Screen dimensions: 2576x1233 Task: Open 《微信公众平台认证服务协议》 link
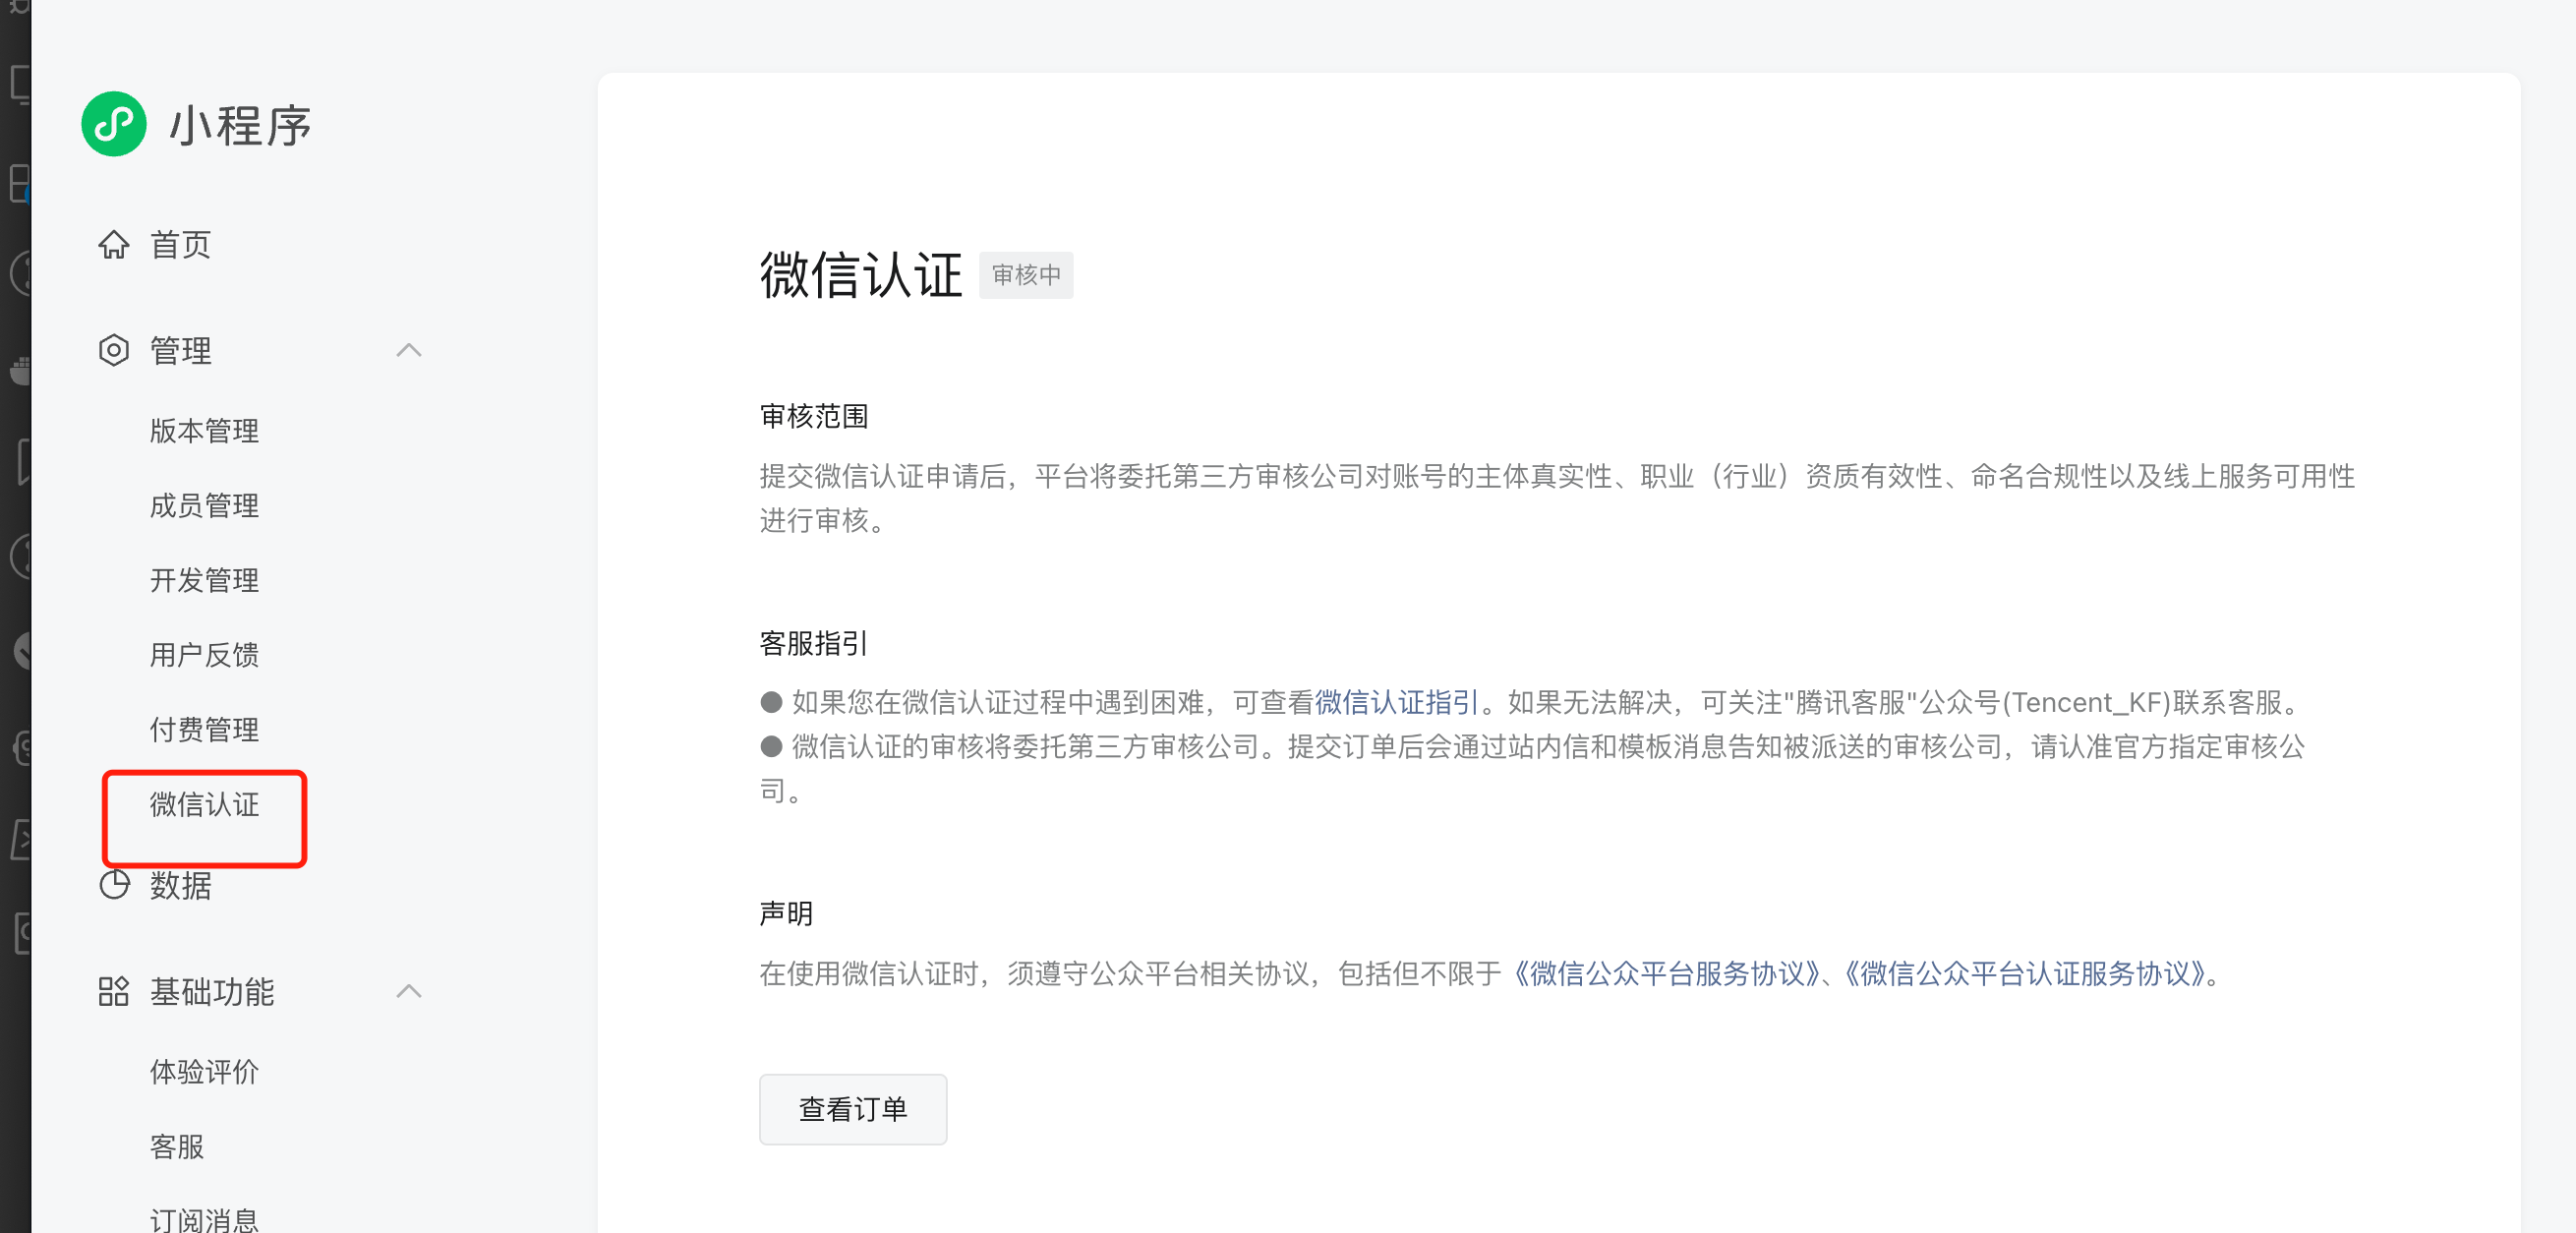pyautogui.click(x=2025, y=973)
